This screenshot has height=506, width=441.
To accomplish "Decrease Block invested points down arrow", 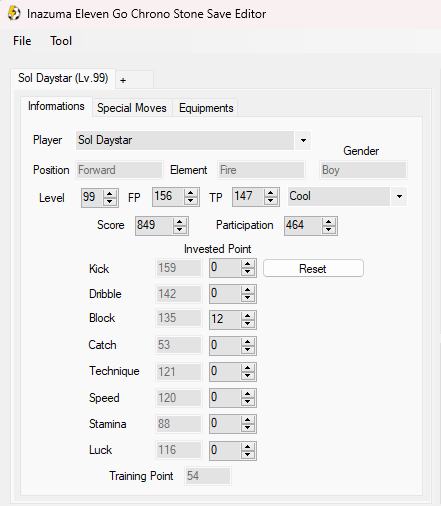I will pyautogui.click(x=248, y=324).
